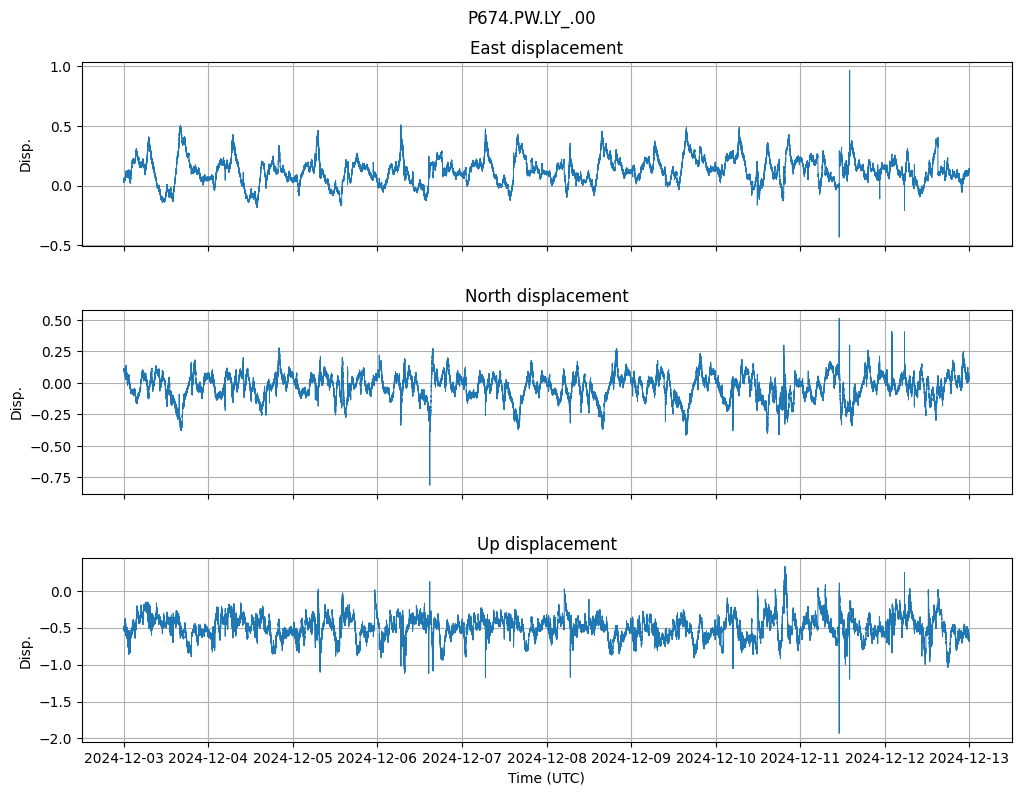Screen dimensions: 1021x795
Task: Select the 2024-12-03 date tick label
Action: coord(124,759)
